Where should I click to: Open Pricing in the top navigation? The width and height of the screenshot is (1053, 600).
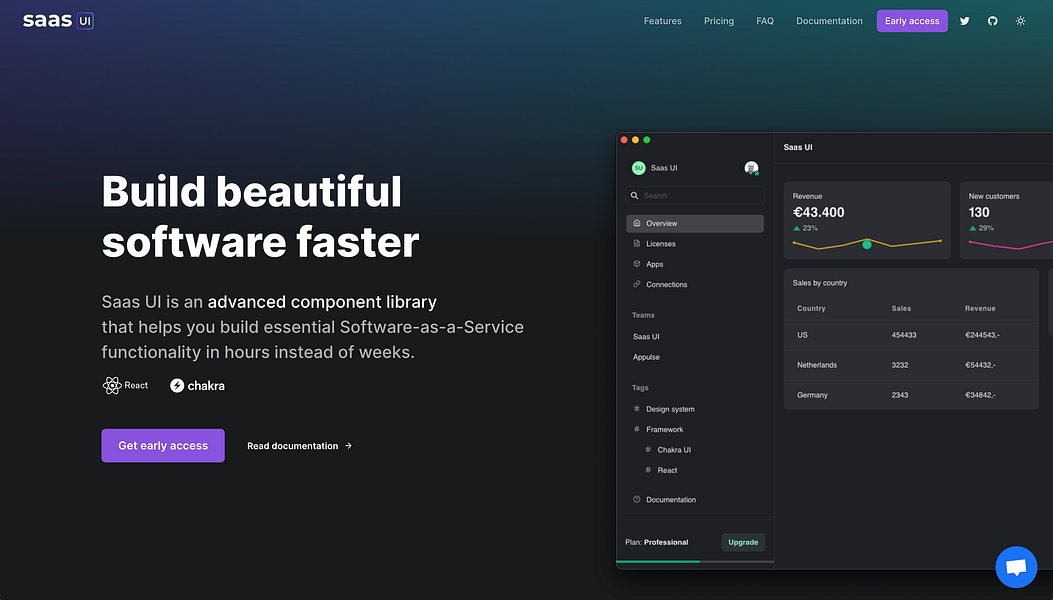click(719, 21)
